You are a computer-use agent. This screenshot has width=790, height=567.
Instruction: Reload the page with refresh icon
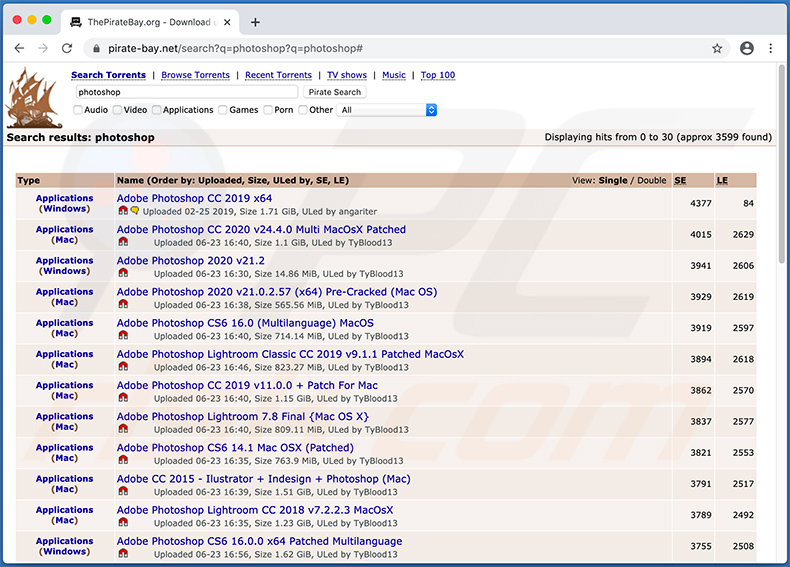67,48
